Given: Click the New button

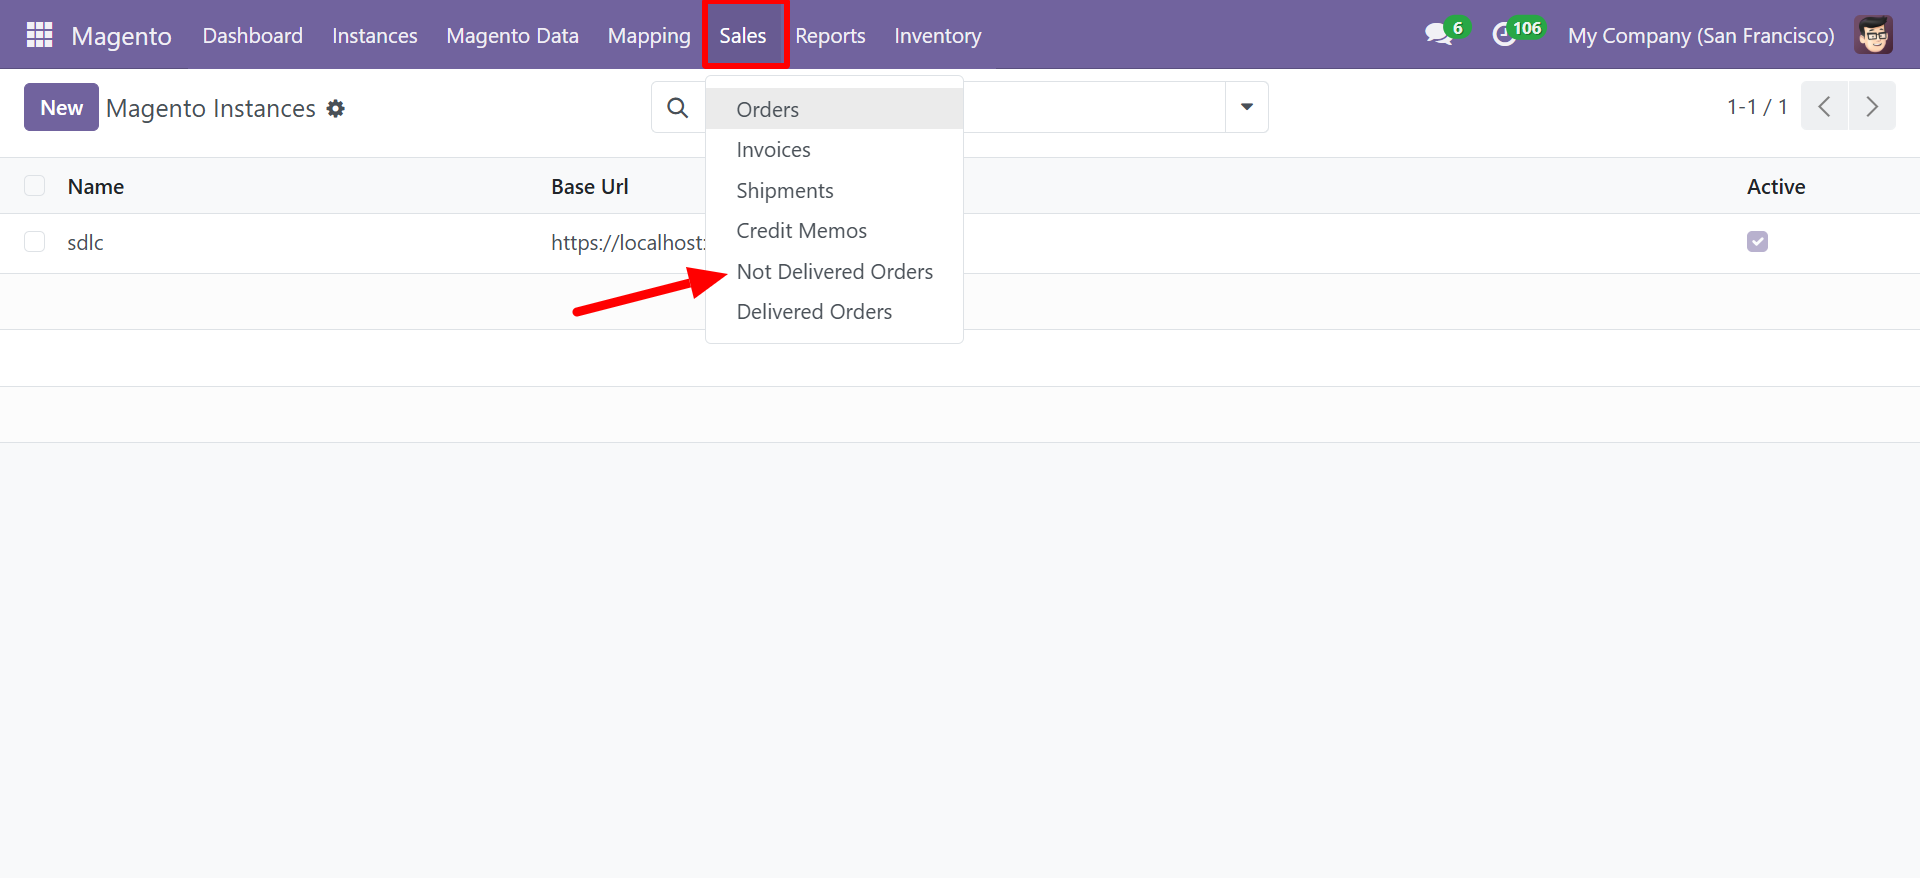Looking at the screenshot, I should (x=61, y=107).
